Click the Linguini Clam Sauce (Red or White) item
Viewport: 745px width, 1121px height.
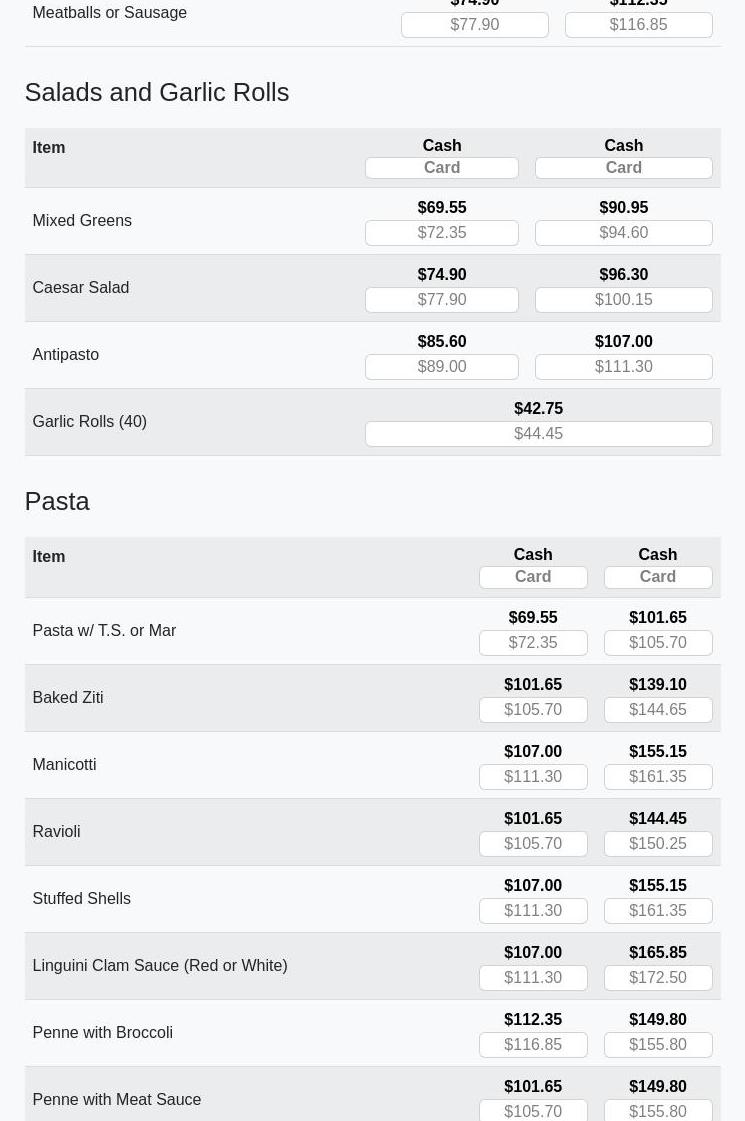point(159,966)
